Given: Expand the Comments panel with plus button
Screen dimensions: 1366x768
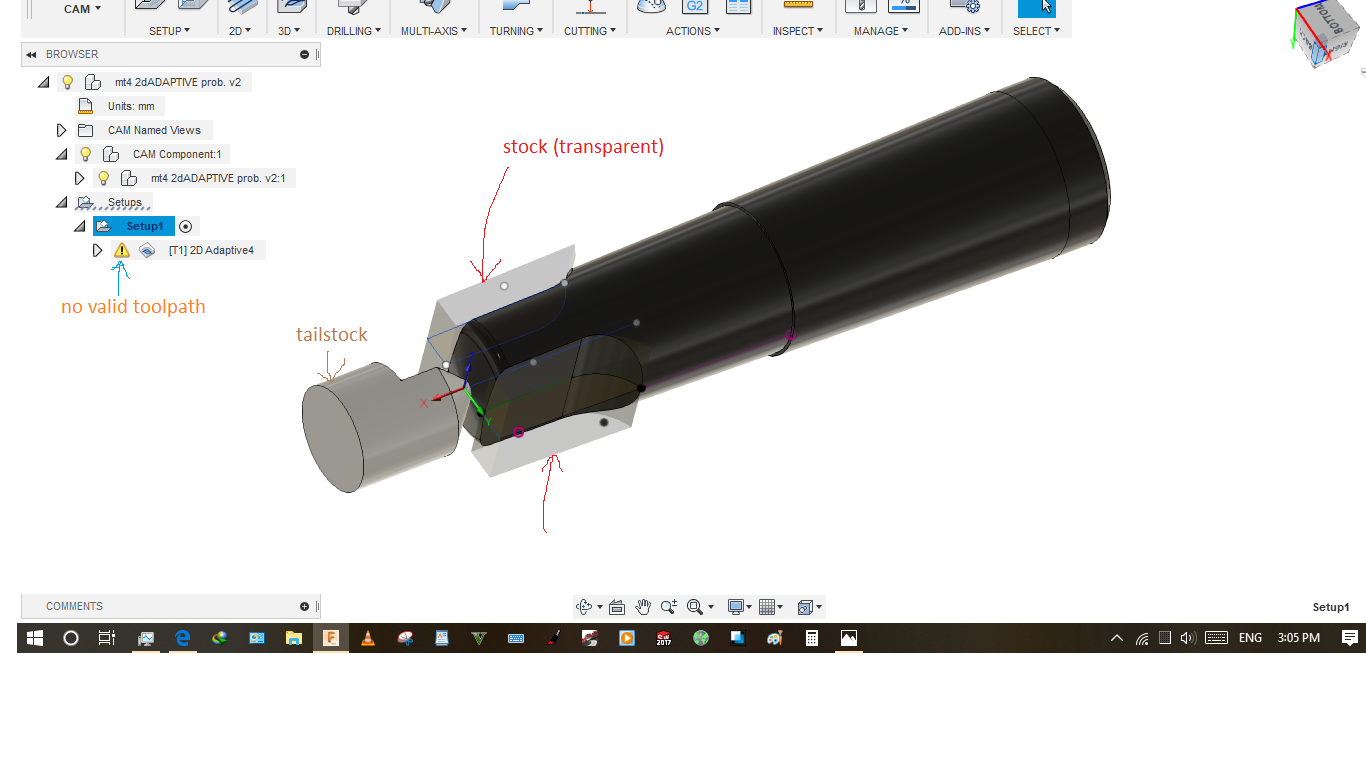Looking at the screenshot, I should click(x=304, y=606).
